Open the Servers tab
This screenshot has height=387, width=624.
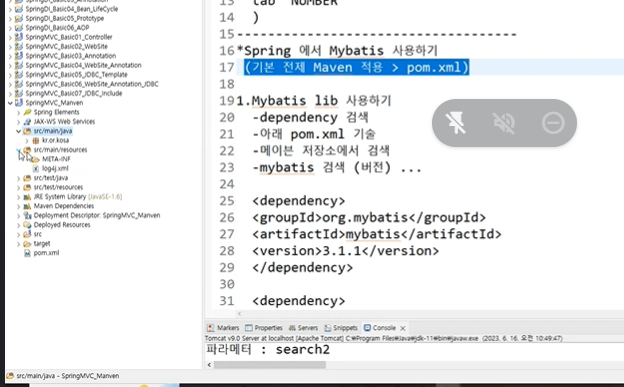coord(303,328)
